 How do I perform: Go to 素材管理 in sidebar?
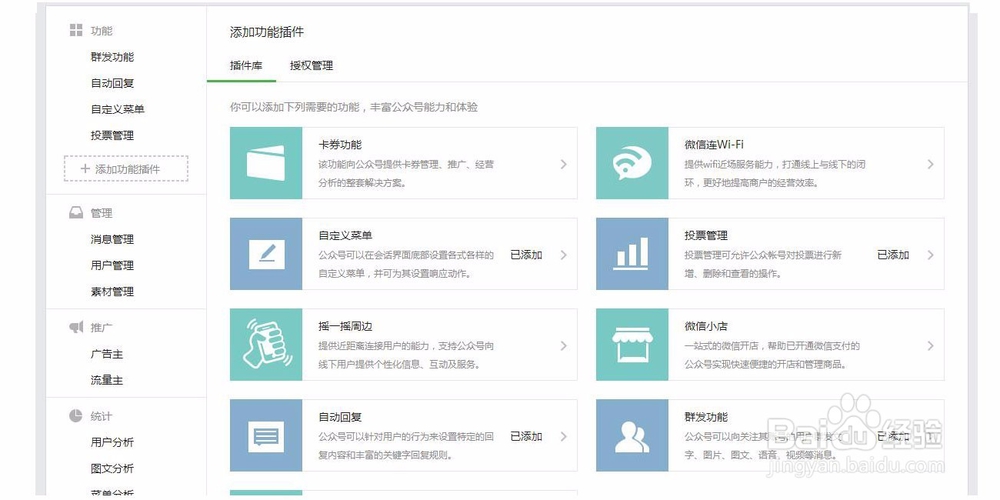click(x=112, y=291)
